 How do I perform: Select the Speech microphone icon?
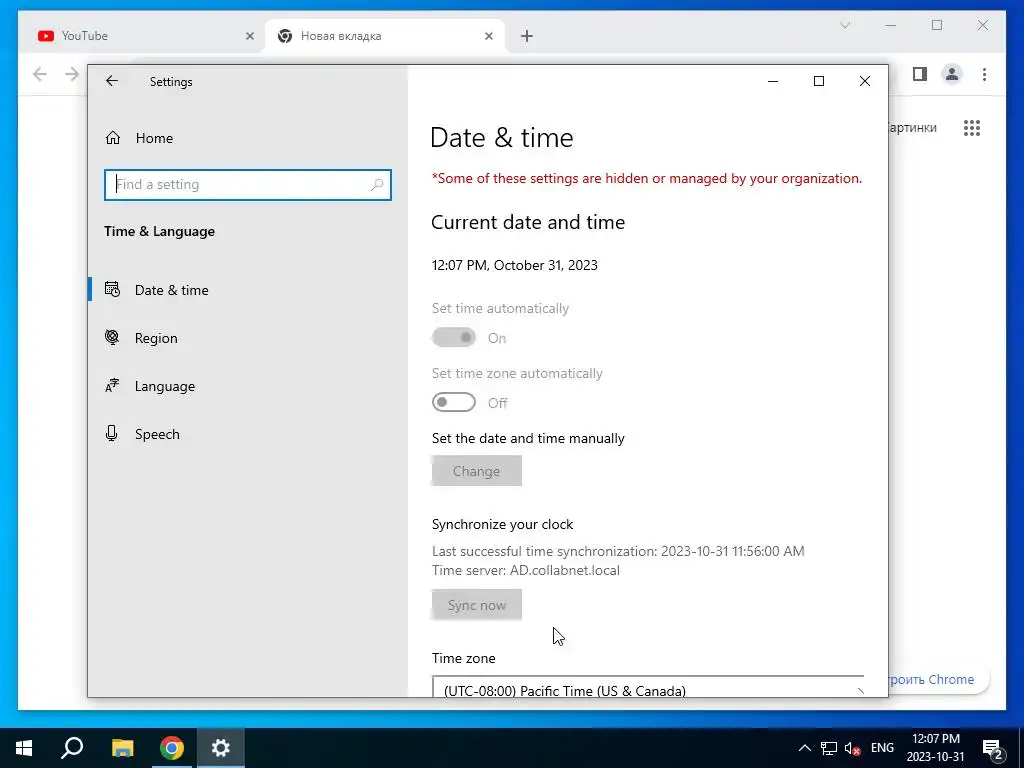[112, 434]
